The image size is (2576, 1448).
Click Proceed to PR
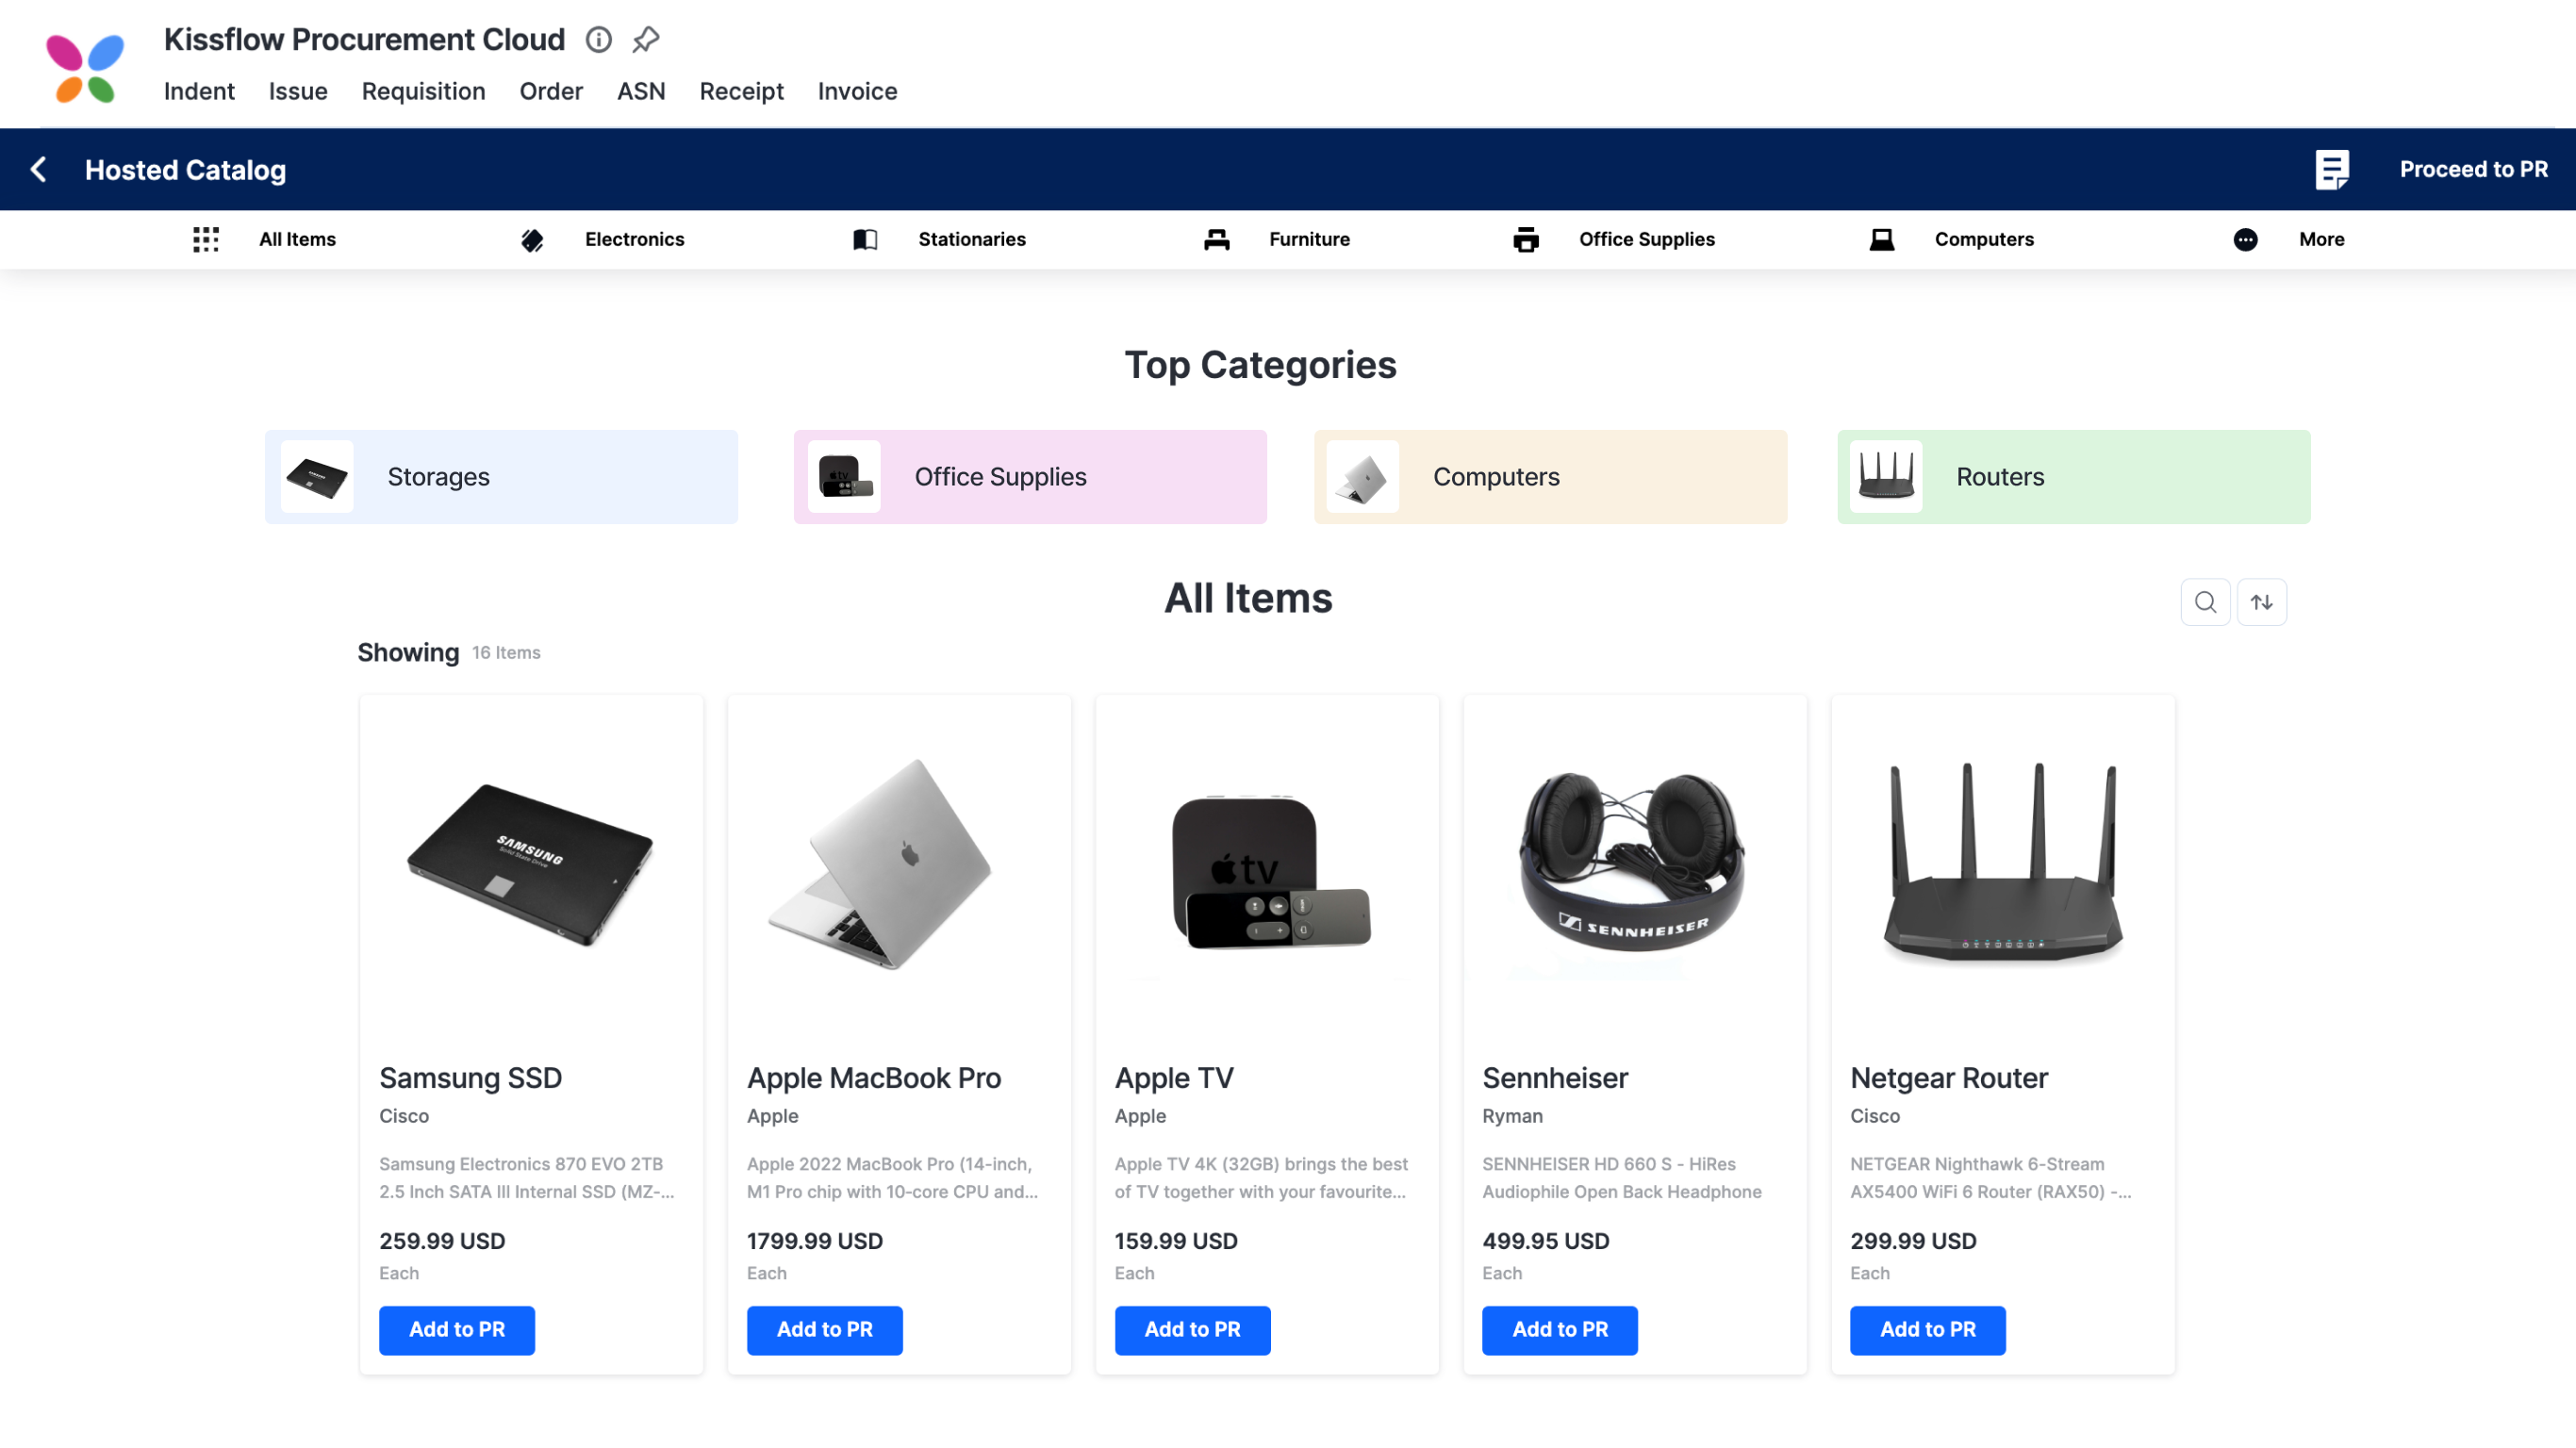click(x=2473, y=169)
